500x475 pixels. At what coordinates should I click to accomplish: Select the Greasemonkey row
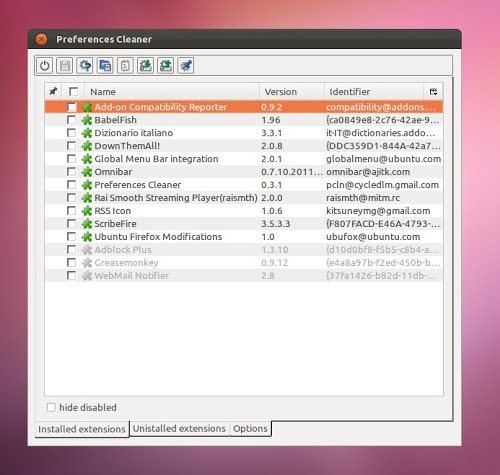point(244,263)
